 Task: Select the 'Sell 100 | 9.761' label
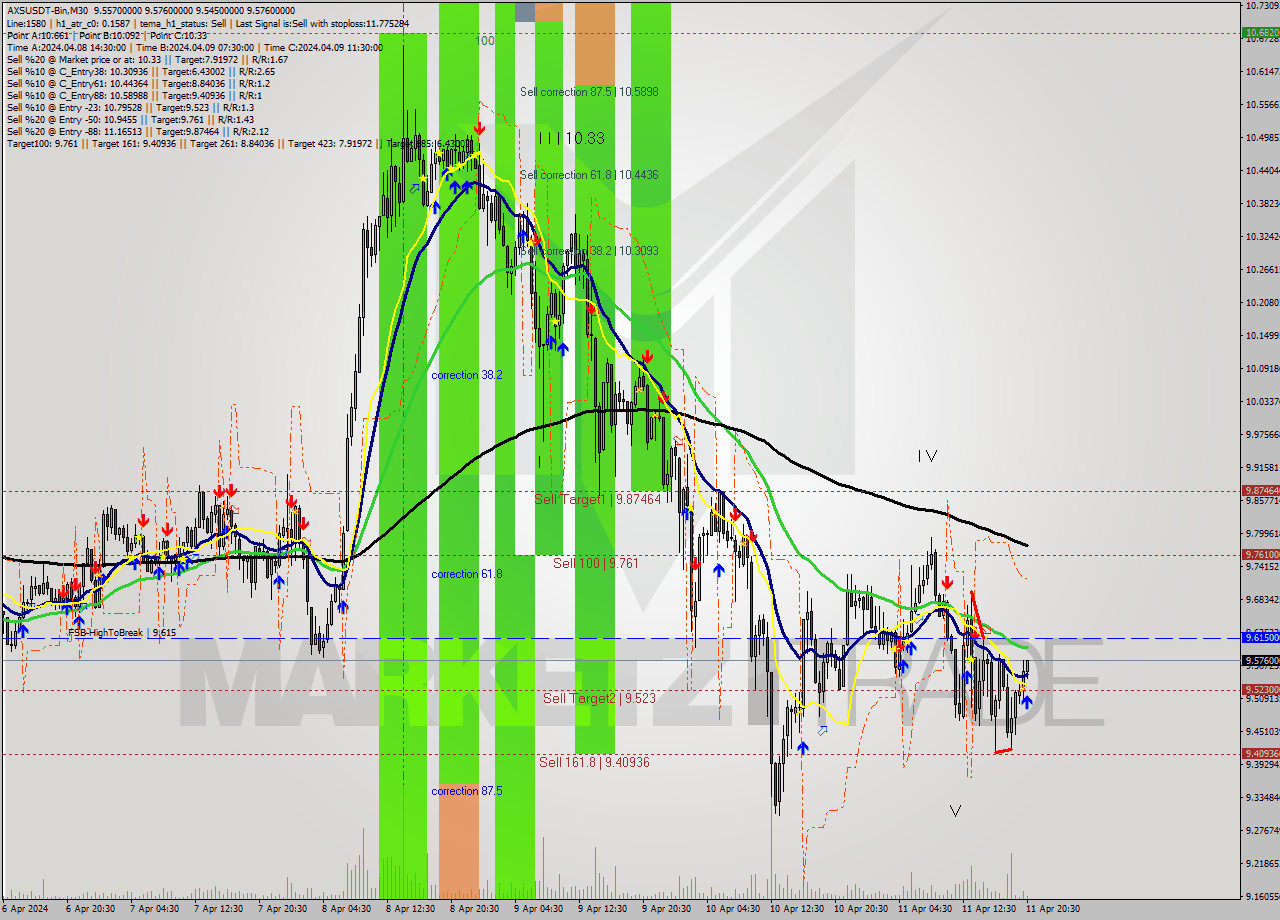(596, 563)
